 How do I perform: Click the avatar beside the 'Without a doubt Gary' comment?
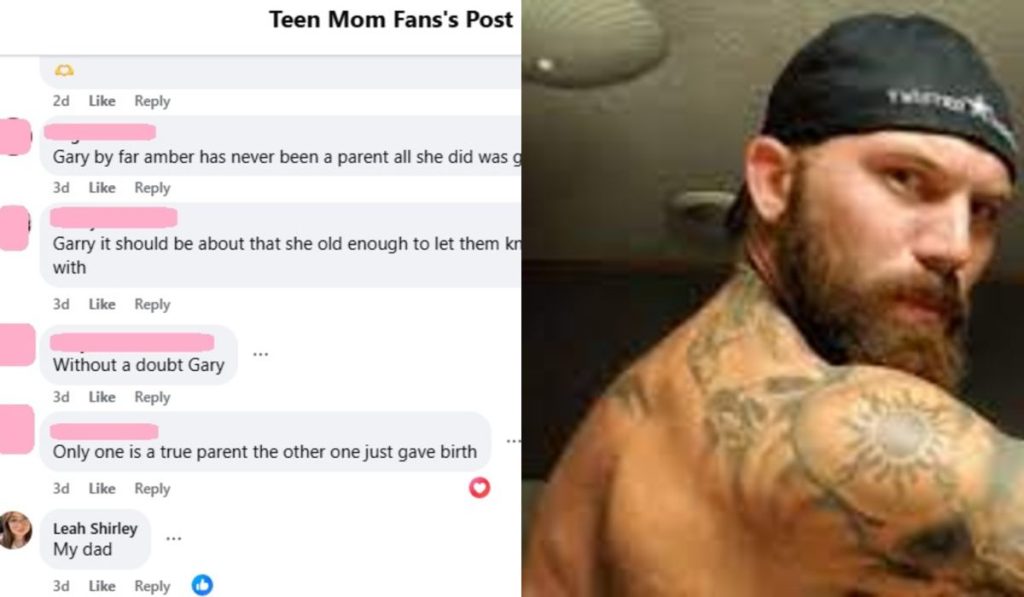click(x=14, y=345)
